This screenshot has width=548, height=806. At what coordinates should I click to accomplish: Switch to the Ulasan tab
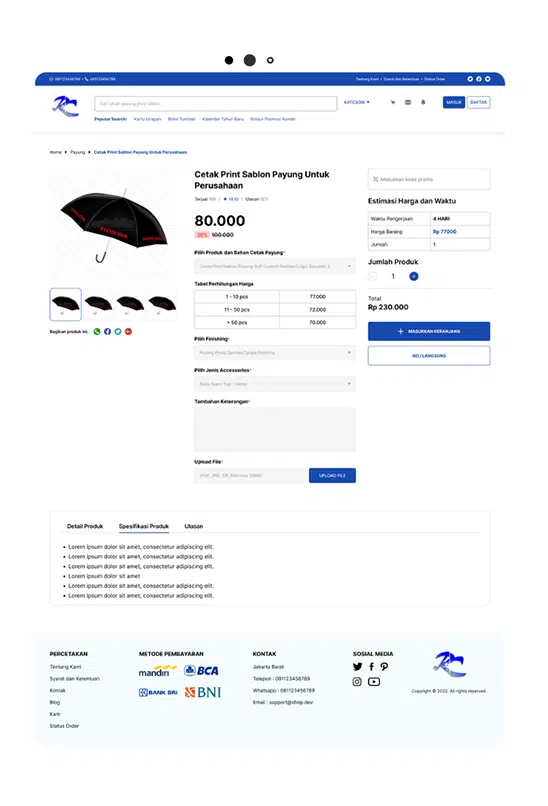coord(194,526)
